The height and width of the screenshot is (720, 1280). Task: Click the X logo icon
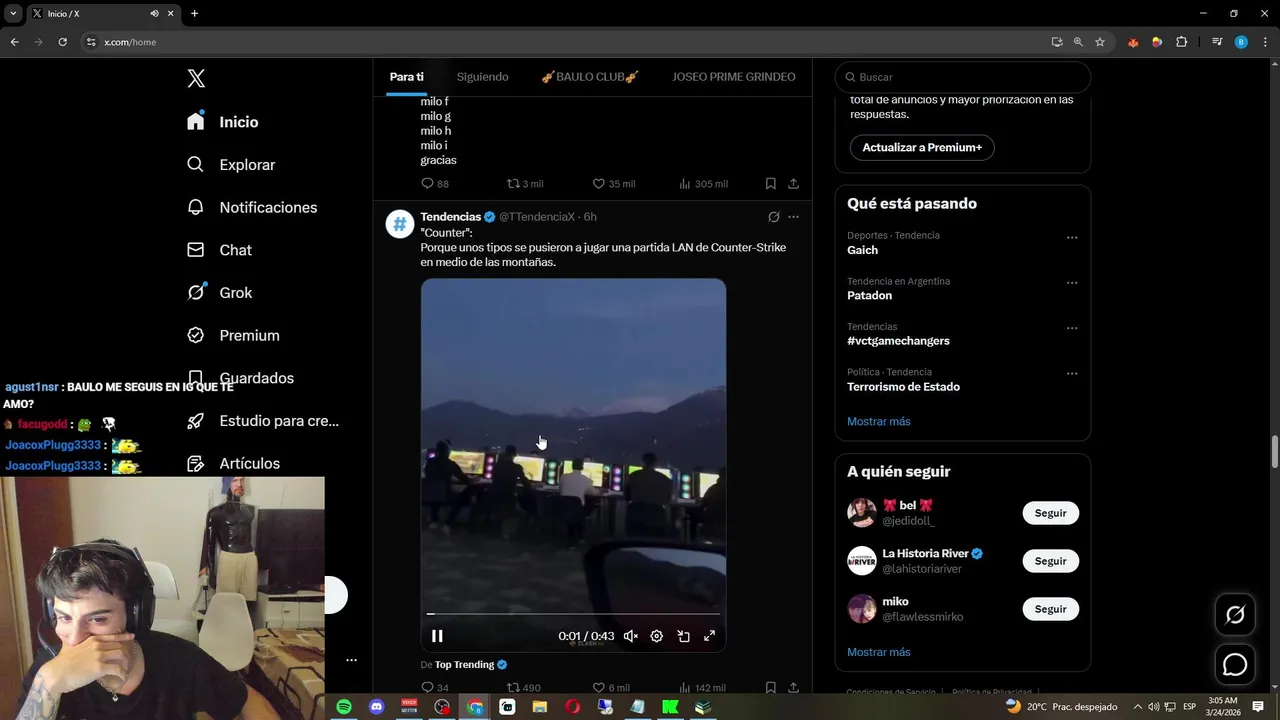pyautogui.click(x=196, y=78)
